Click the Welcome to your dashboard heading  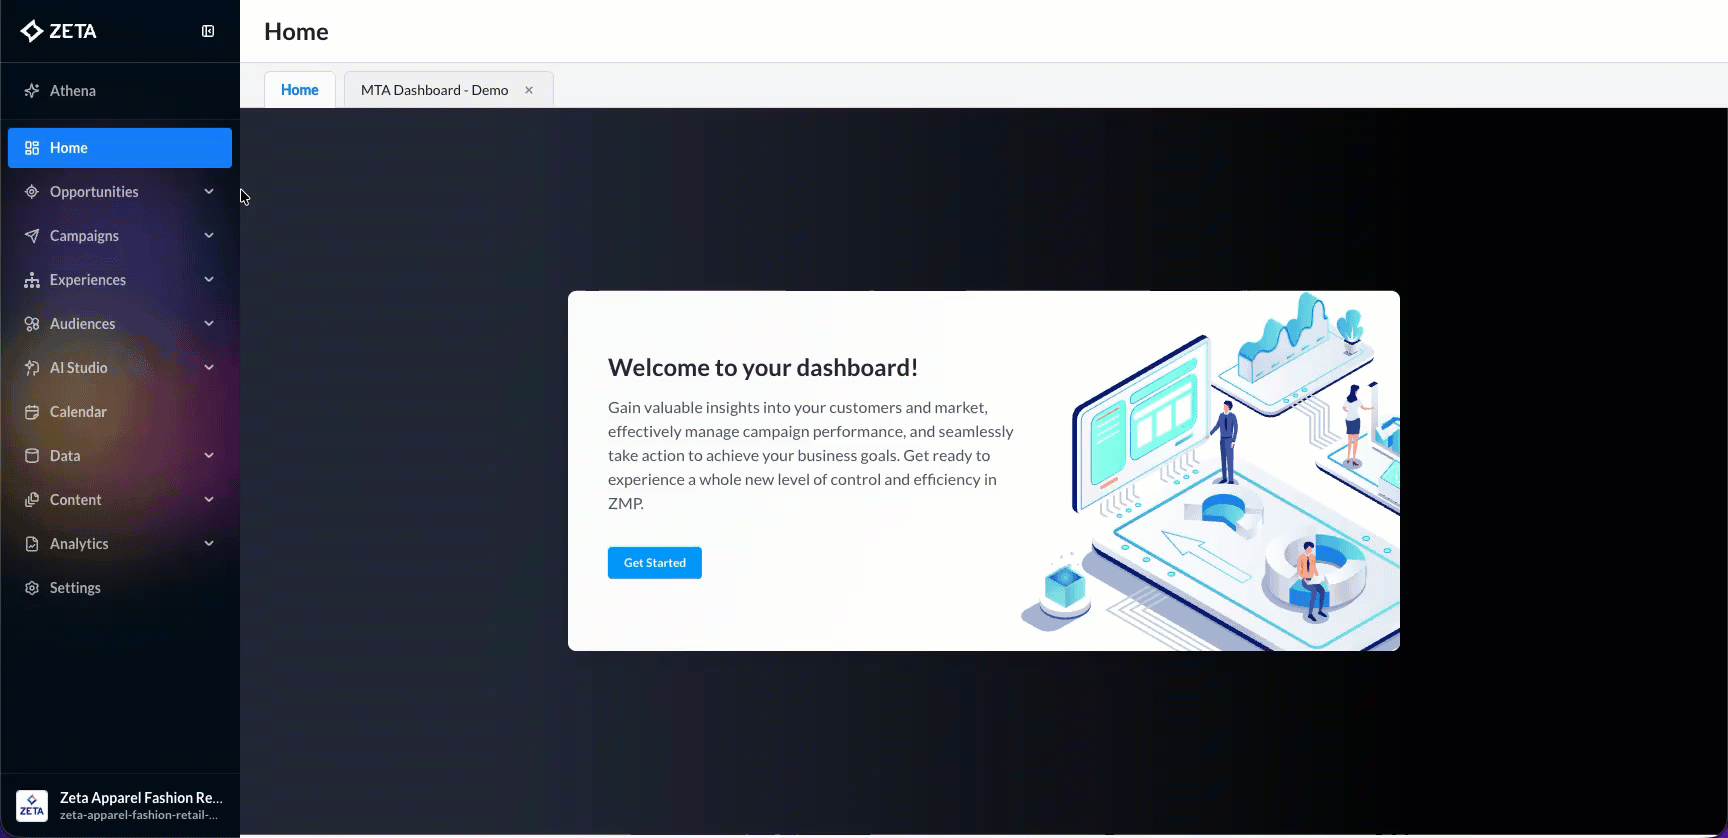tap(763, 368)
